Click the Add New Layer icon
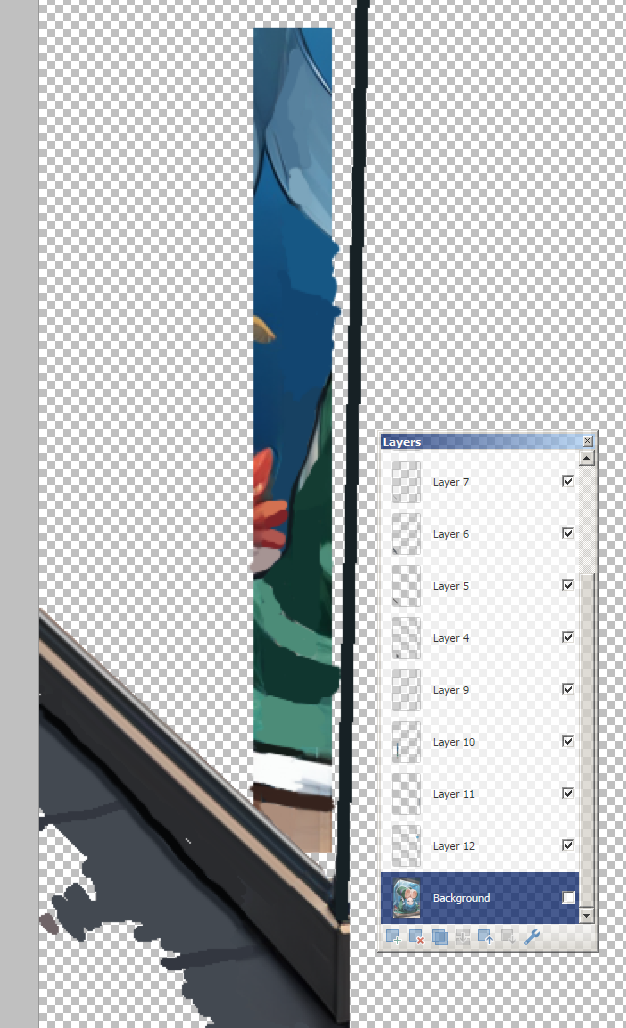The width and height of the screenshot is (626, 1028). tap(393, 937)
